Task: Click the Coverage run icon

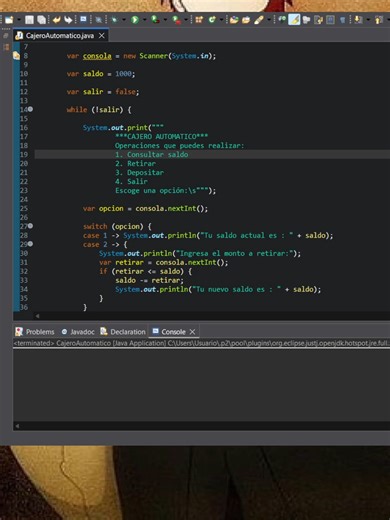Action: pyautogui.click(x=155, y=20)
